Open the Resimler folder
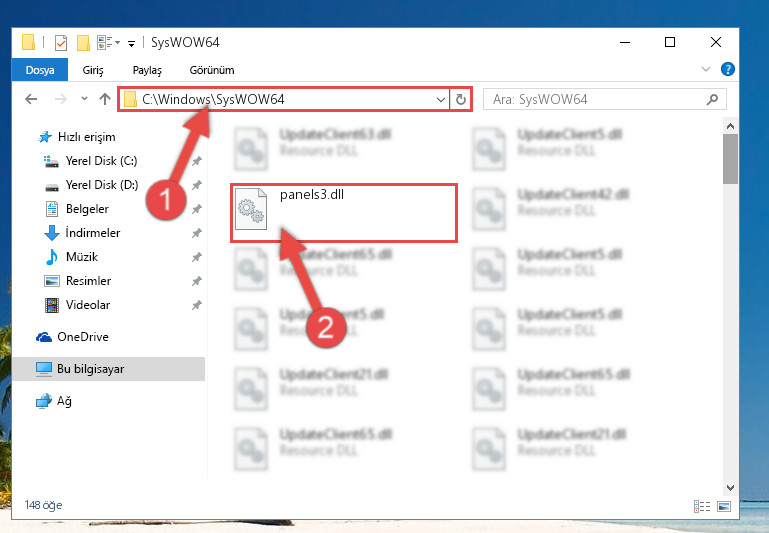 click(88, 281)
